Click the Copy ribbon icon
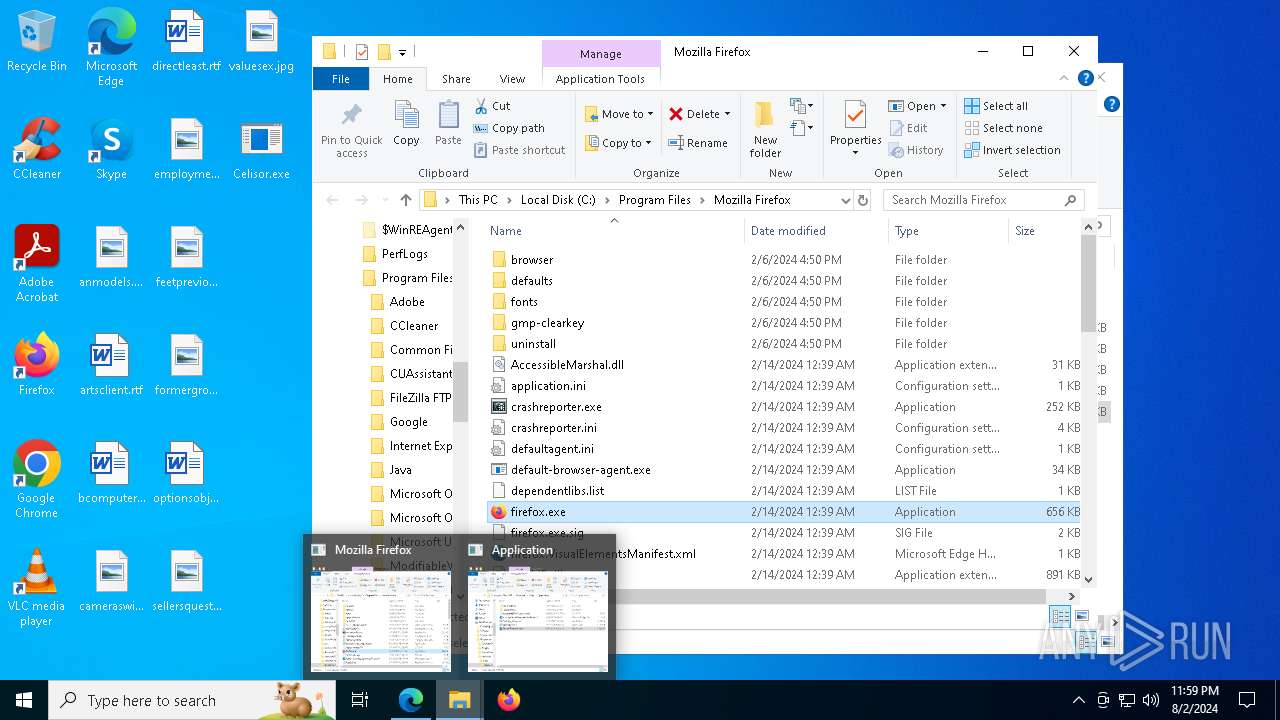Image resolution: width=1280 pixels, height=720 pixels. [406, 124]
